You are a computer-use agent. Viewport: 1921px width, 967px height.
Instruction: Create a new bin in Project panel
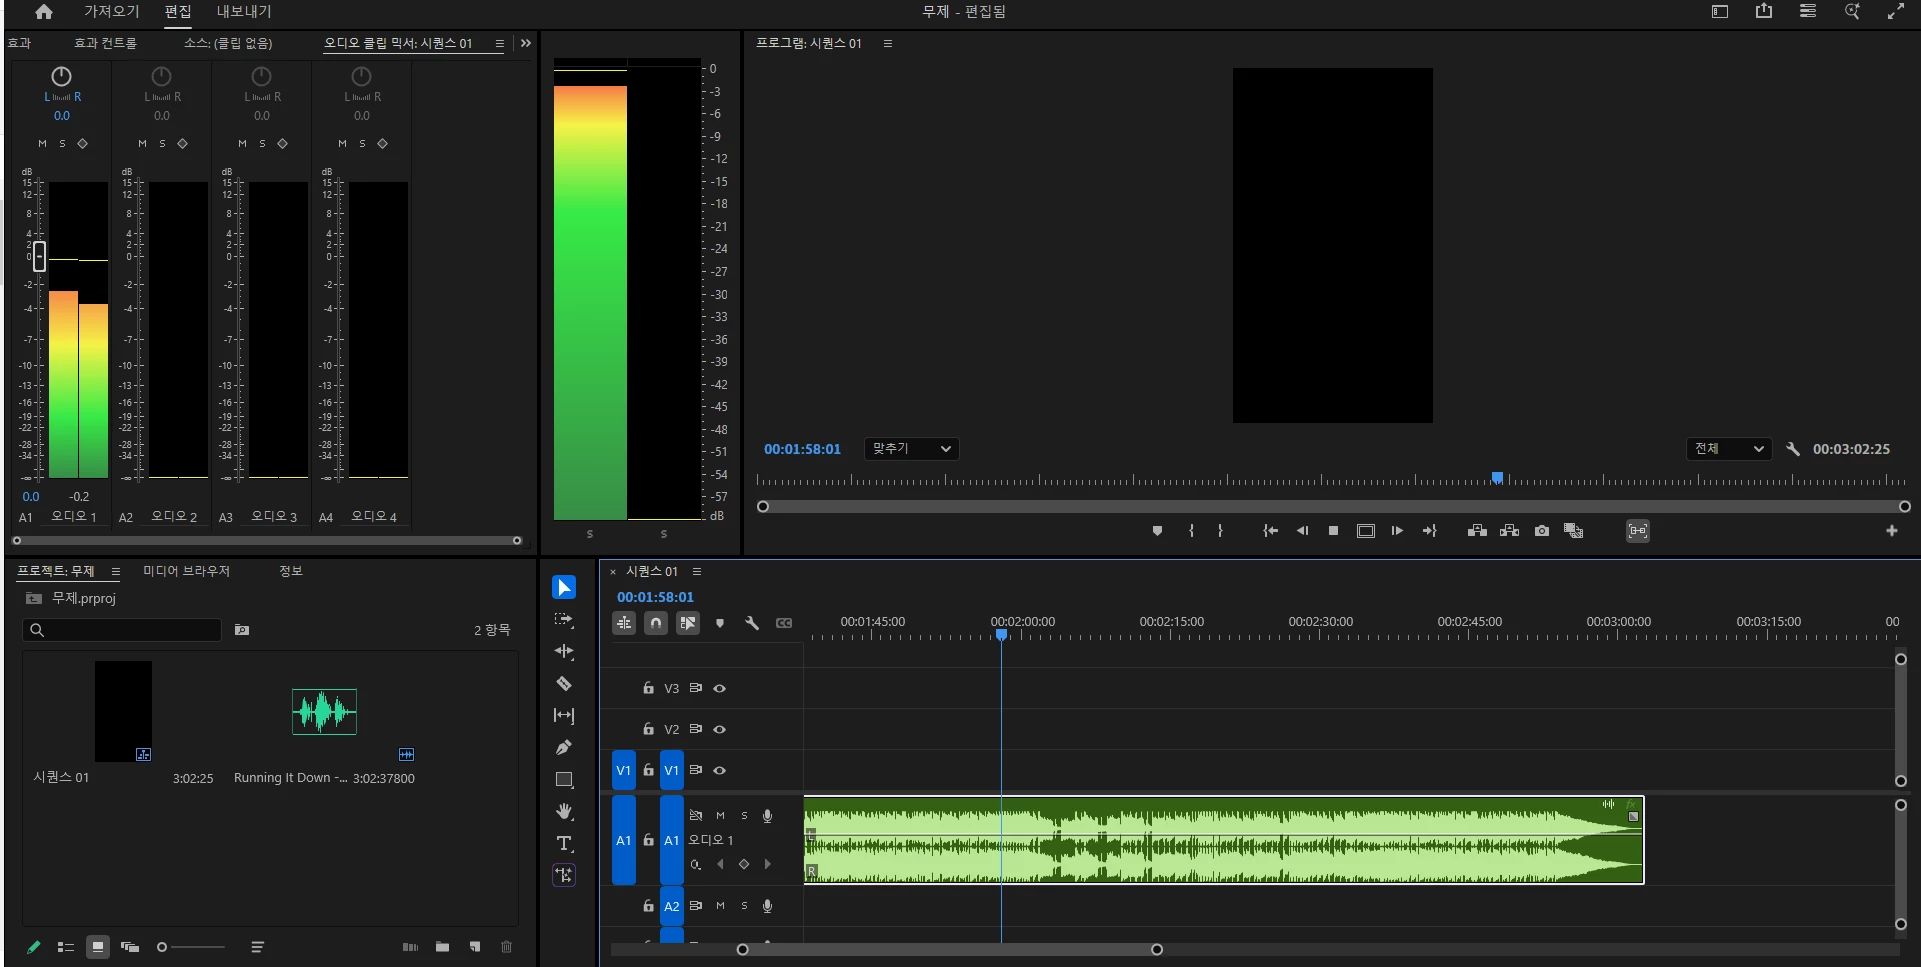[x=442, y=947]
